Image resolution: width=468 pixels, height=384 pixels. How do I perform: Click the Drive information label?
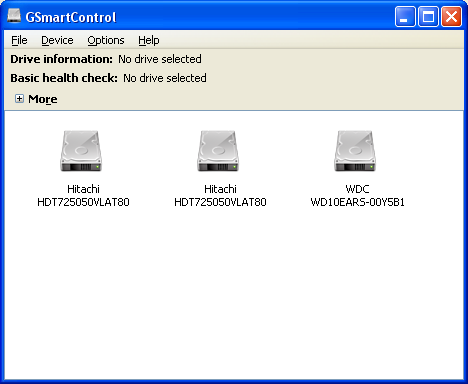click(x=62, y=59)
